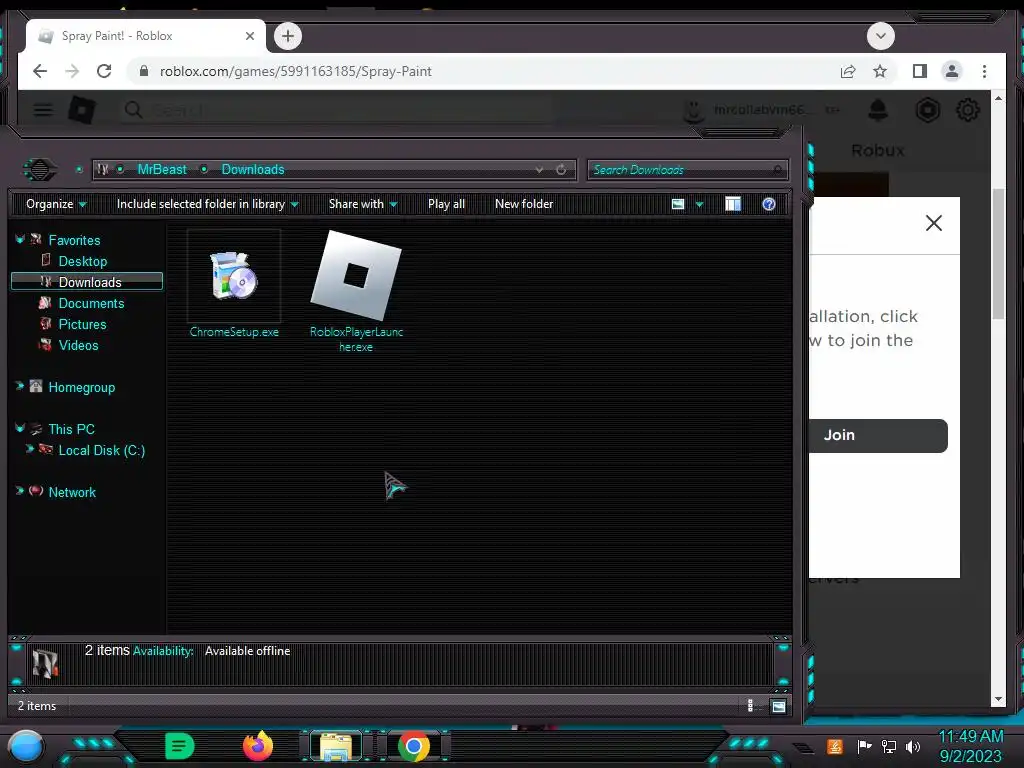Screen dimensions: 1024x768
Task: Open the view options dropdown arrow
Action: tap(699, 204)
